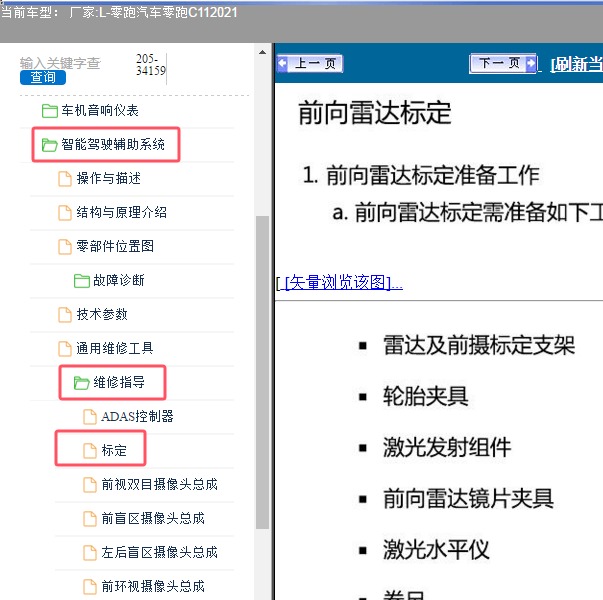The height and width of the screenshot is (600, 603).
Task: Open the 左后盲区摄像头总成 document
Action: pyautogui.click(x=160, y=552)
